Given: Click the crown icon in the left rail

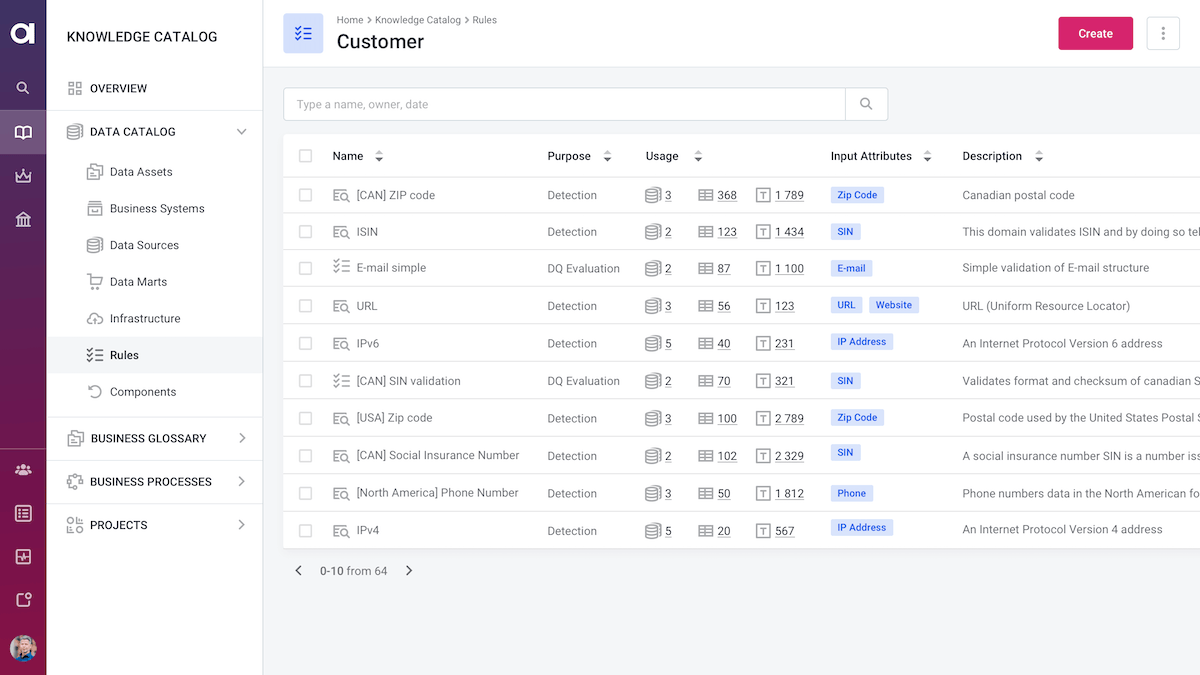Looking at the screenshot, I should point(23,176).
